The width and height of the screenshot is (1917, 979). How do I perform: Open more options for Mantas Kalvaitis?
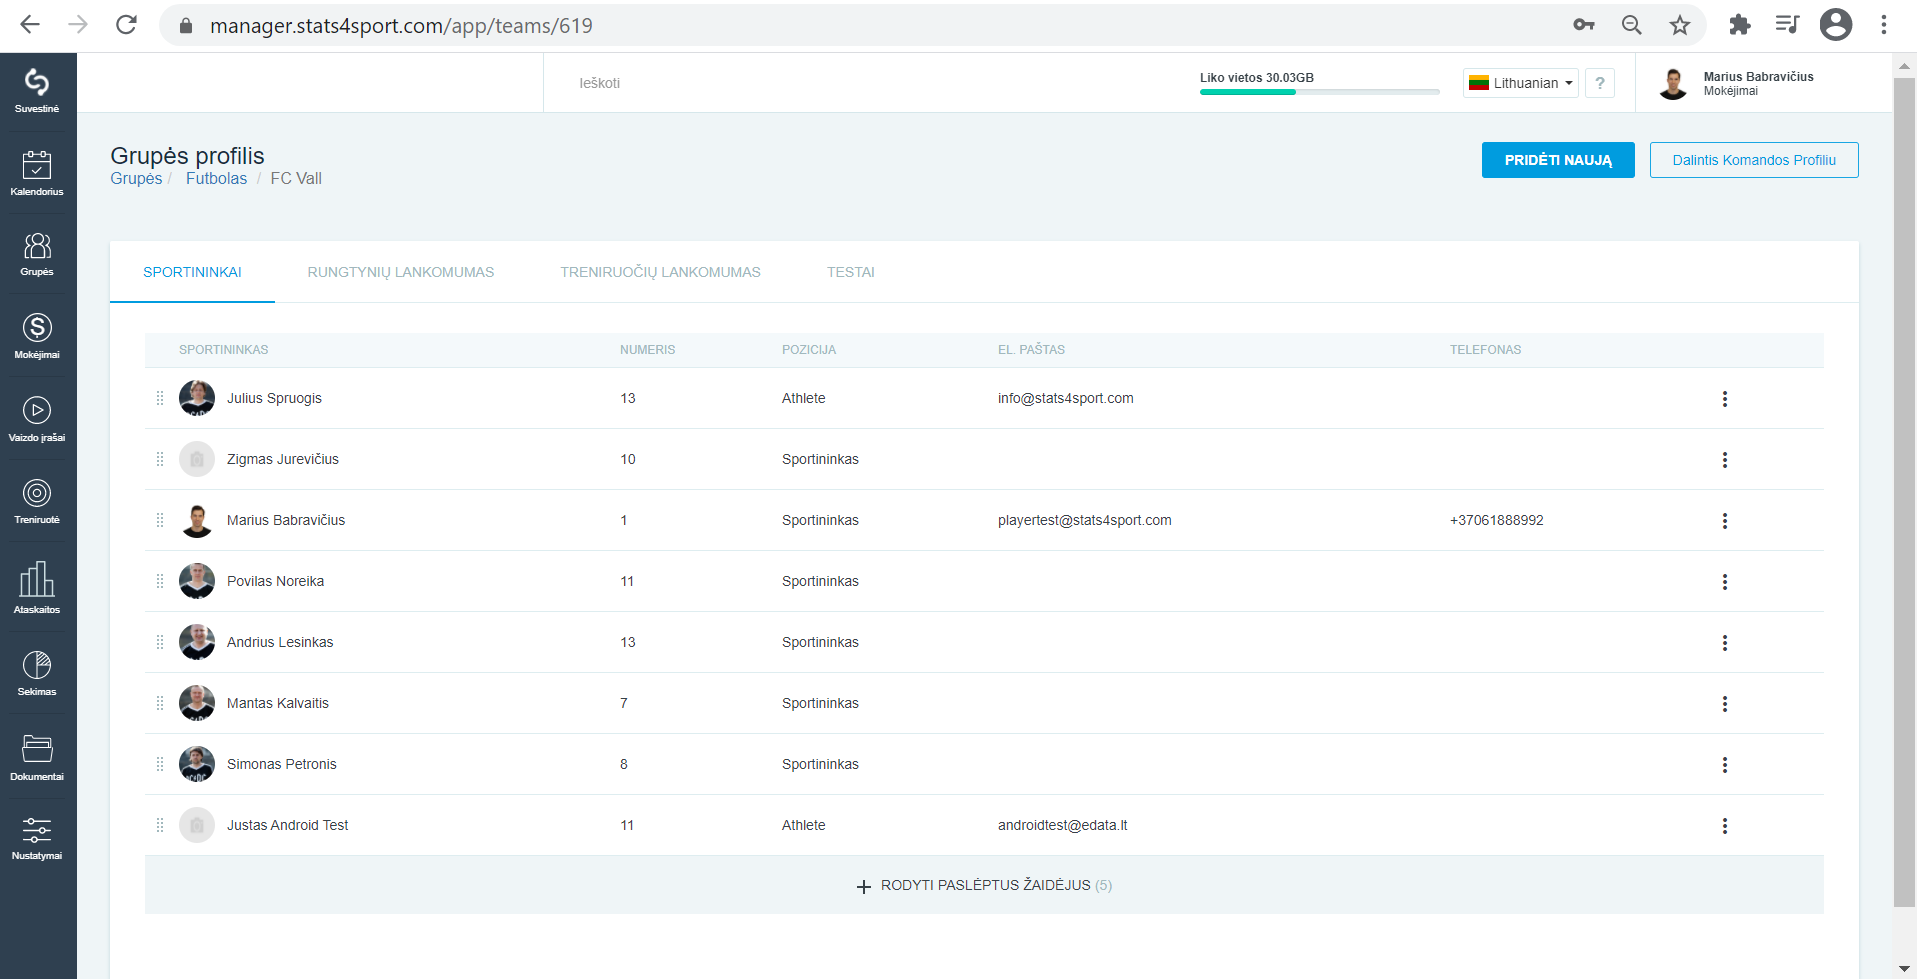point(1725,704)
